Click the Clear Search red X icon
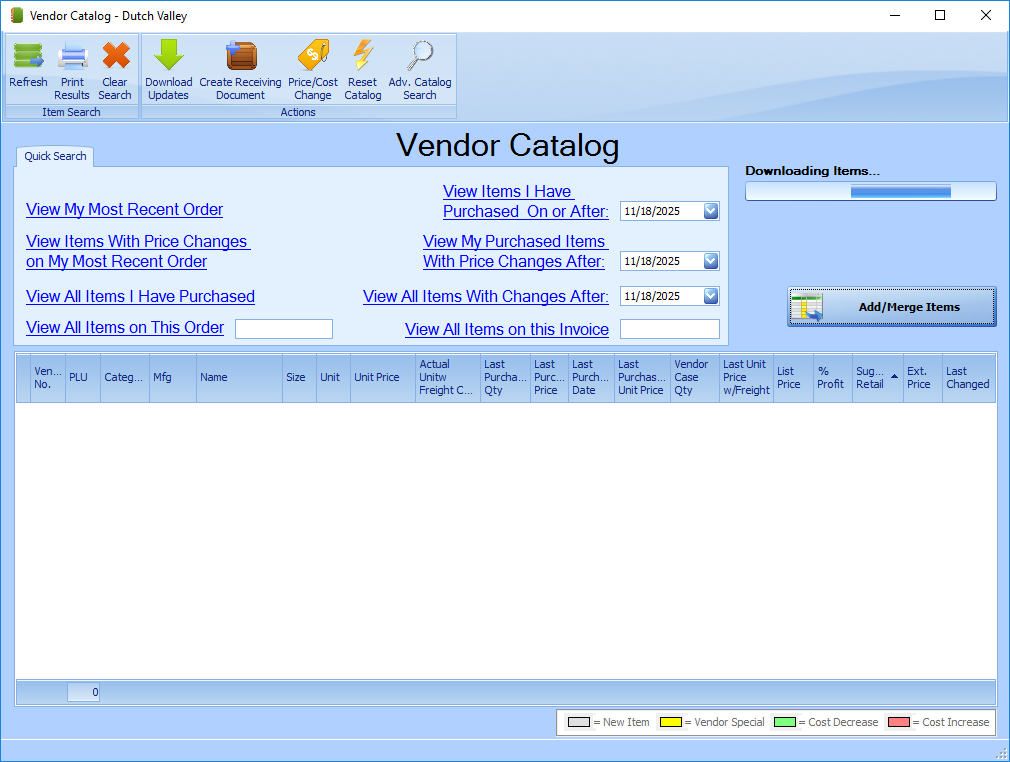The width and height of the screenshot is (1010, 762). tap(115, 58)
